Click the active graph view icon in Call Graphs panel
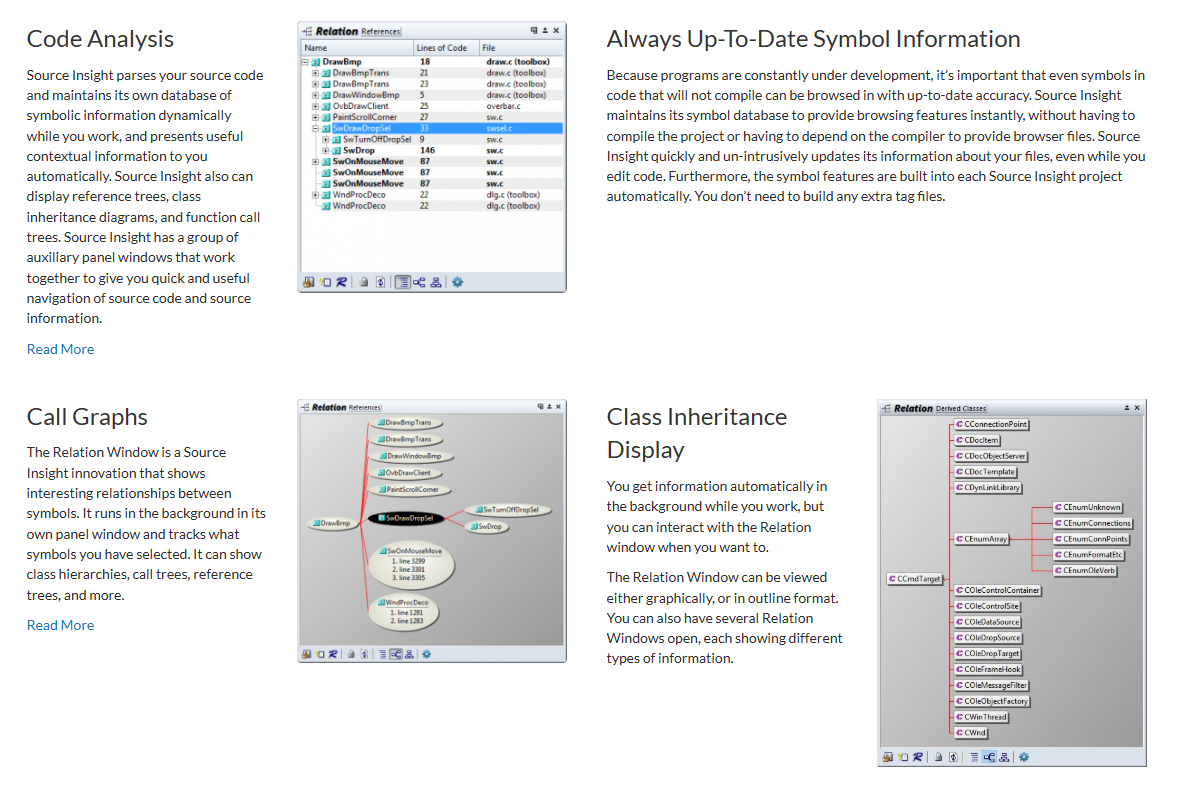 pyautogui.click(x=396, y=655)
